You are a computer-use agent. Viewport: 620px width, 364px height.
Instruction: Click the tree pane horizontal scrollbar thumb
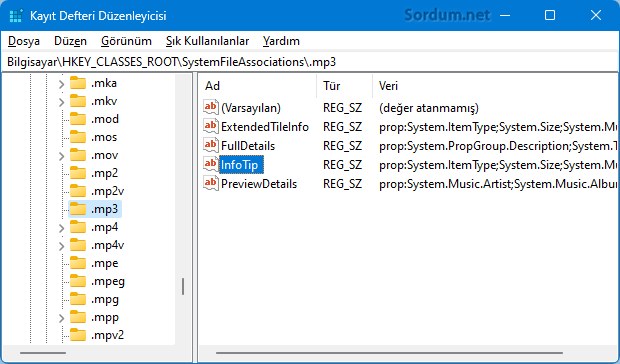click(x=43, y=353)
